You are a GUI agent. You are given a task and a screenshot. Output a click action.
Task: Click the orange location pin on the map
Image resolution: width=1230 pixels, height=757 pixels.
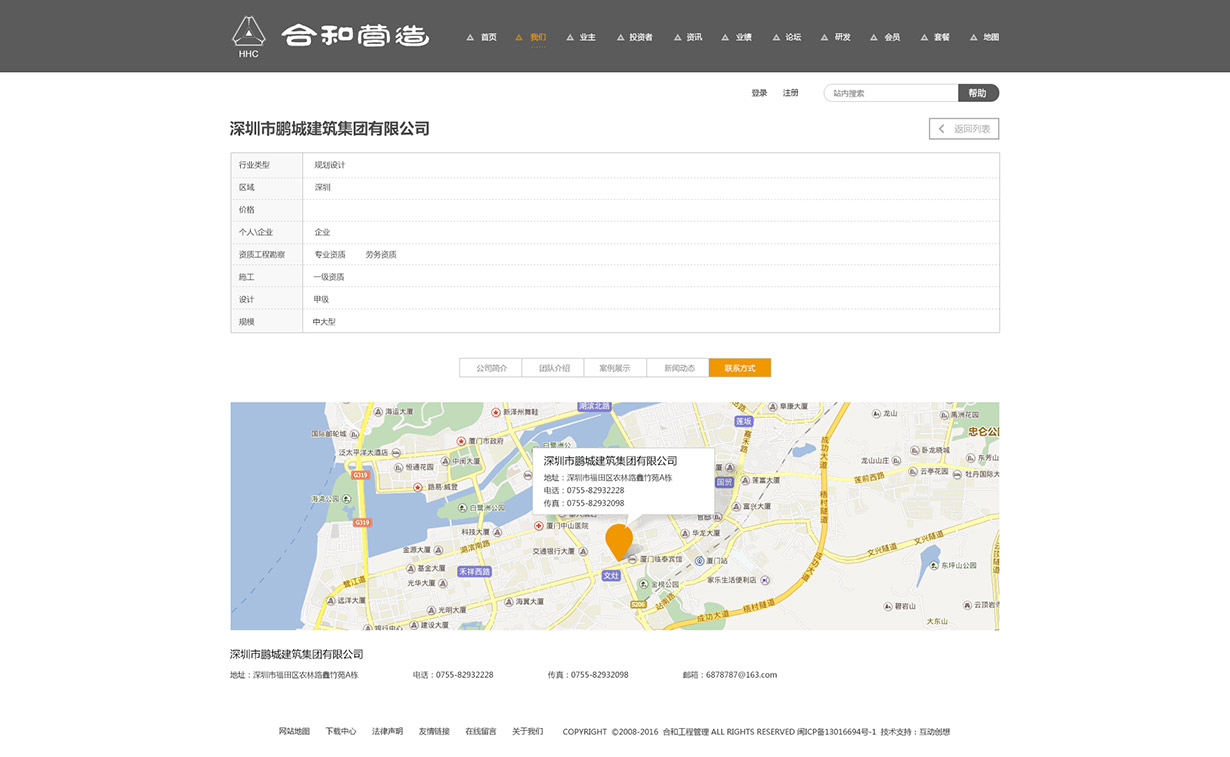619,541
